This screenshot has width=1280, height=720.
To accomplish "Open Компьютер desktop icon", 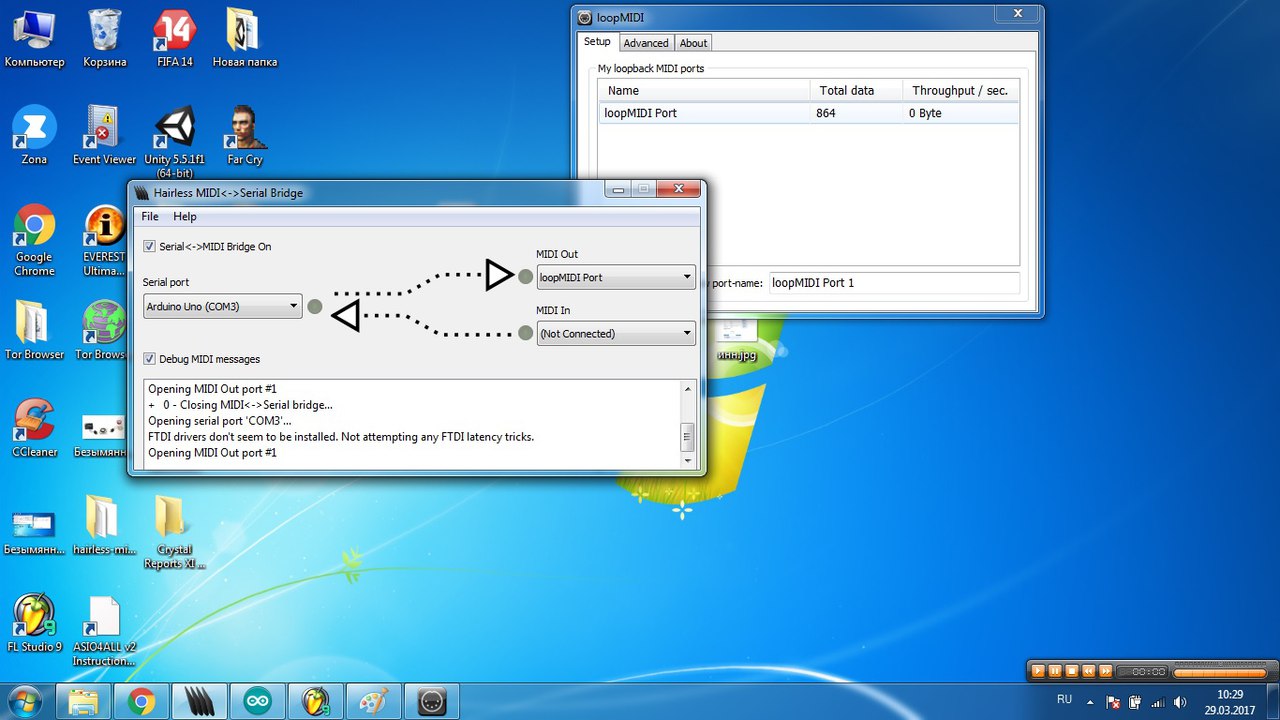I will coord(34,39).
